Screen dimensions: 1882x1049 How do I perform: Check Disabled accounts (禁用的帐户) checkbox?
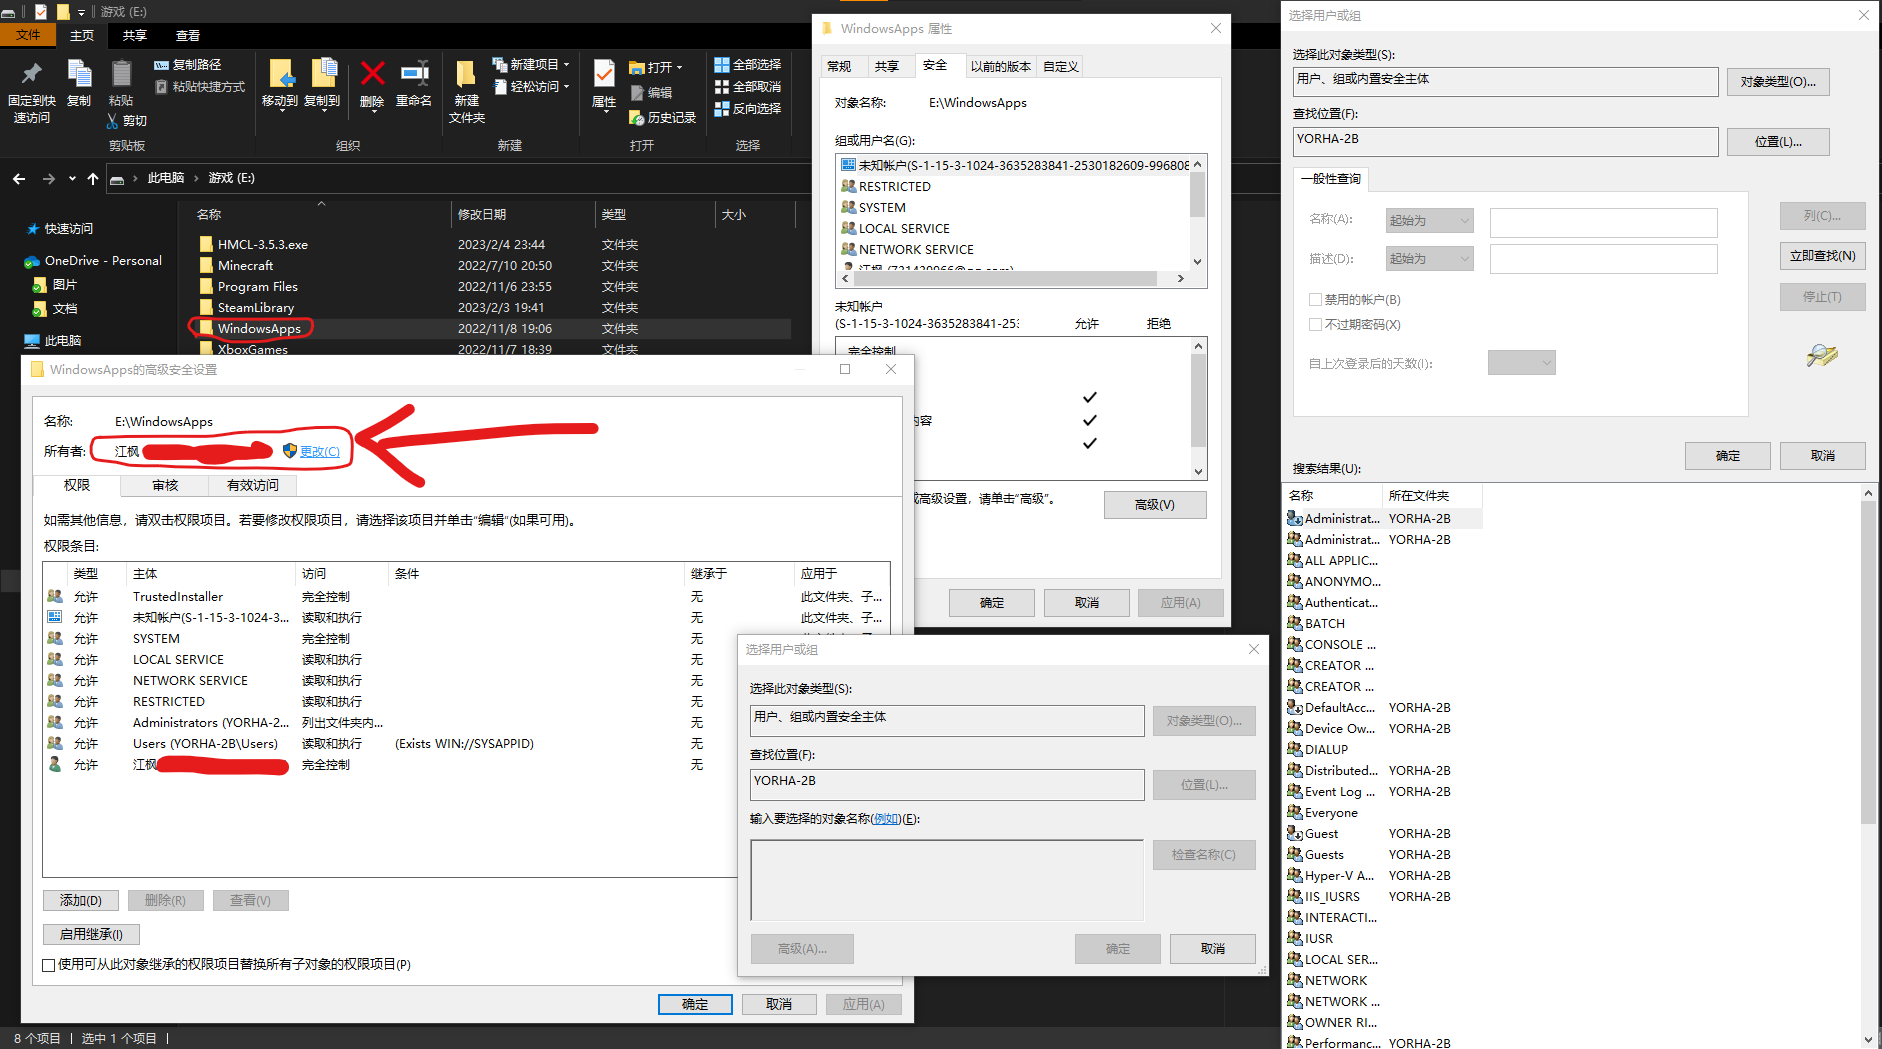click(x=1315, y=299)
